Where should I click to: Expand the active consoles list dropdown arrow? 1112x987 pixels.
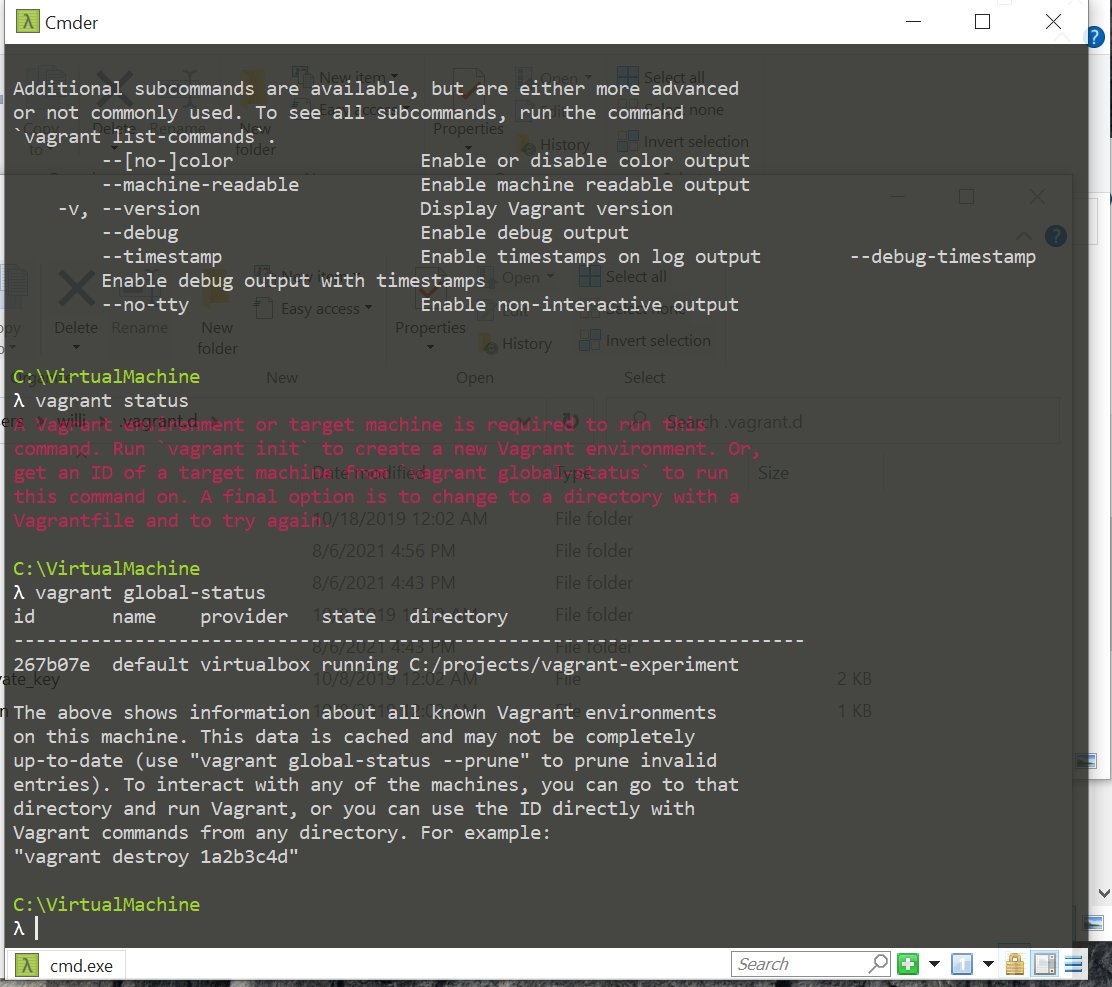(x=988, y=964)
